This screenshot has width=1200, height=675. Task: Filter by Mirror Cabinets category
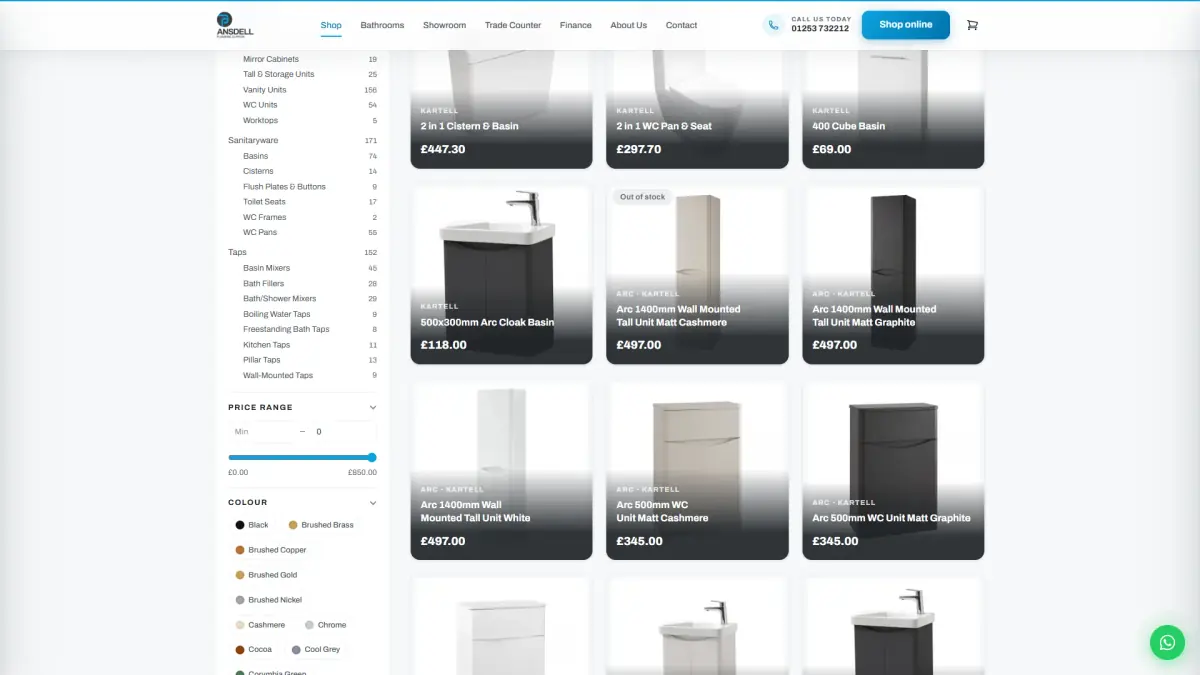271,59
